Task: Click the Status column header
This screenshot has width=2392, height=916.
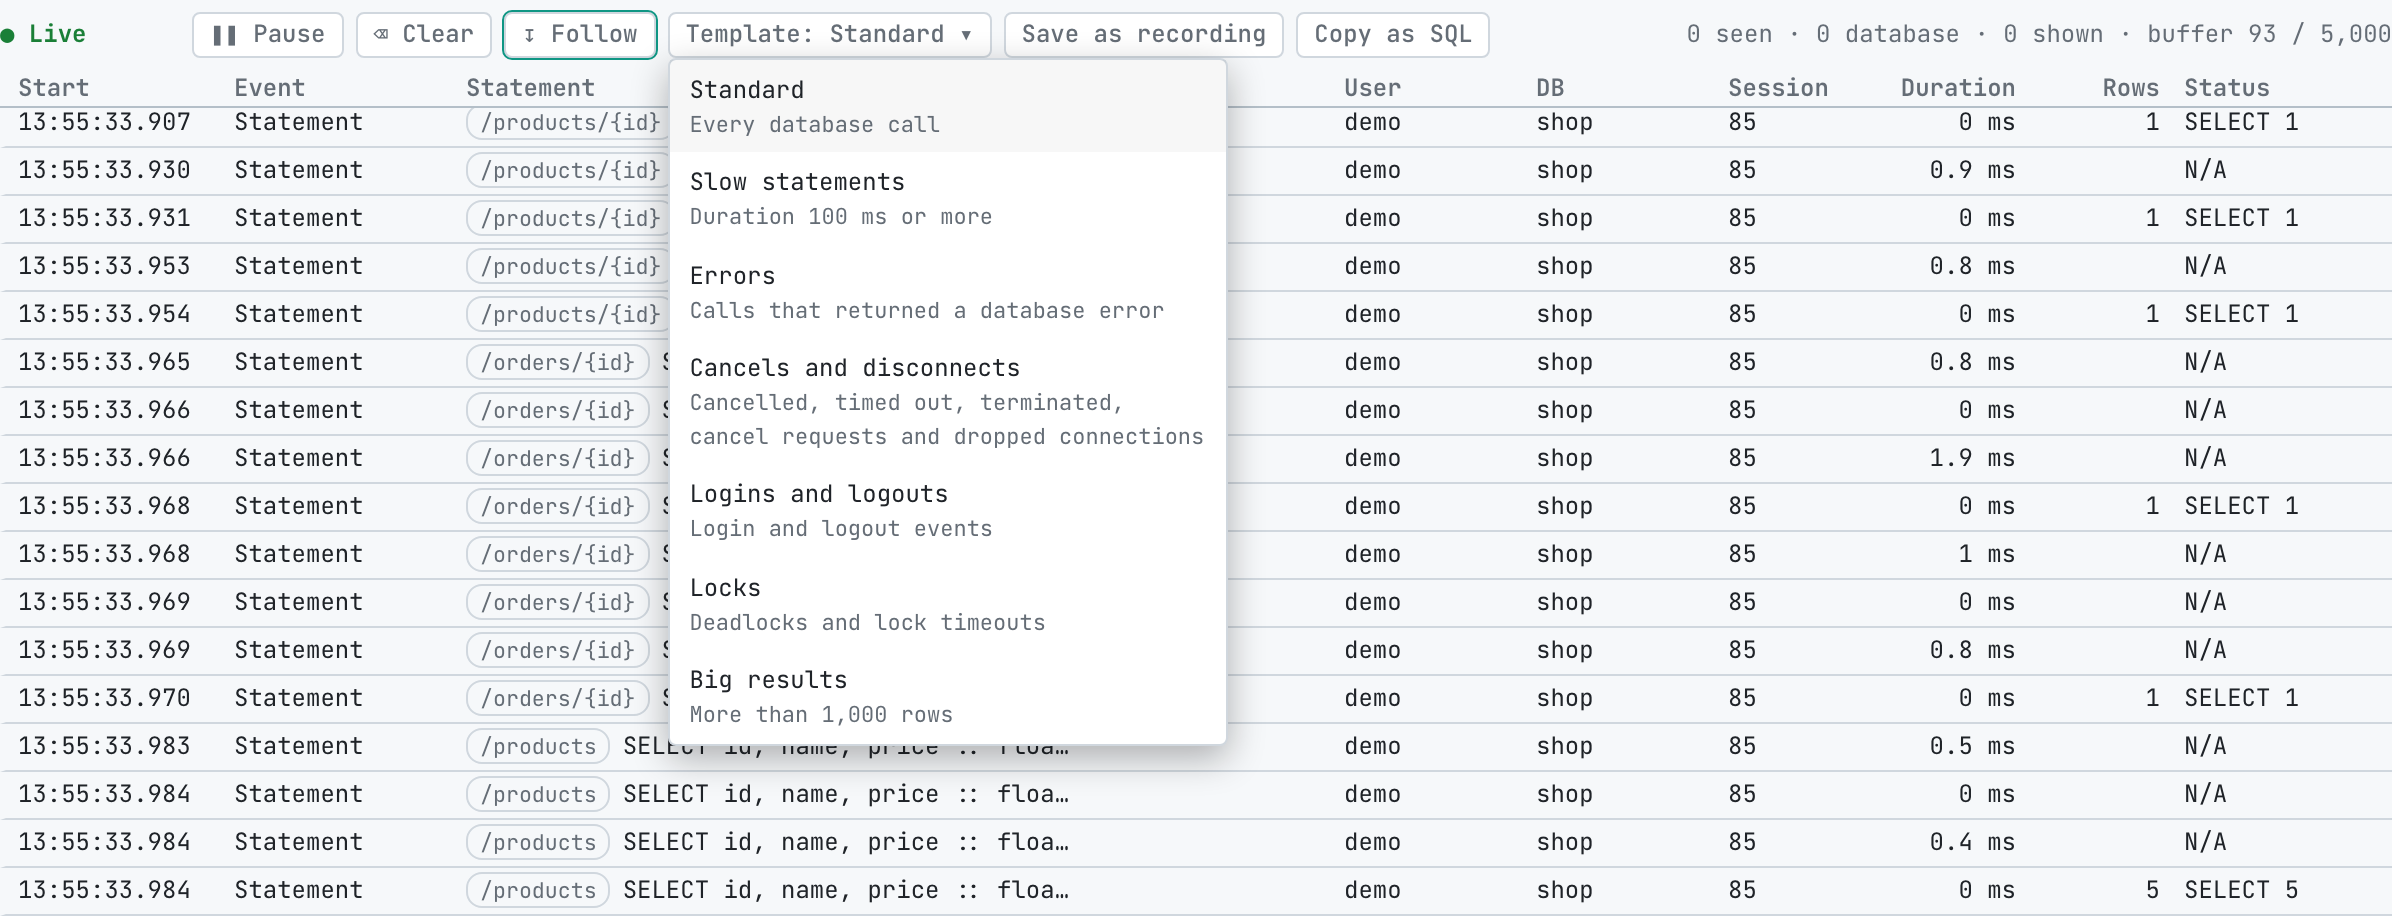Action: click(x=2227, y=88)
